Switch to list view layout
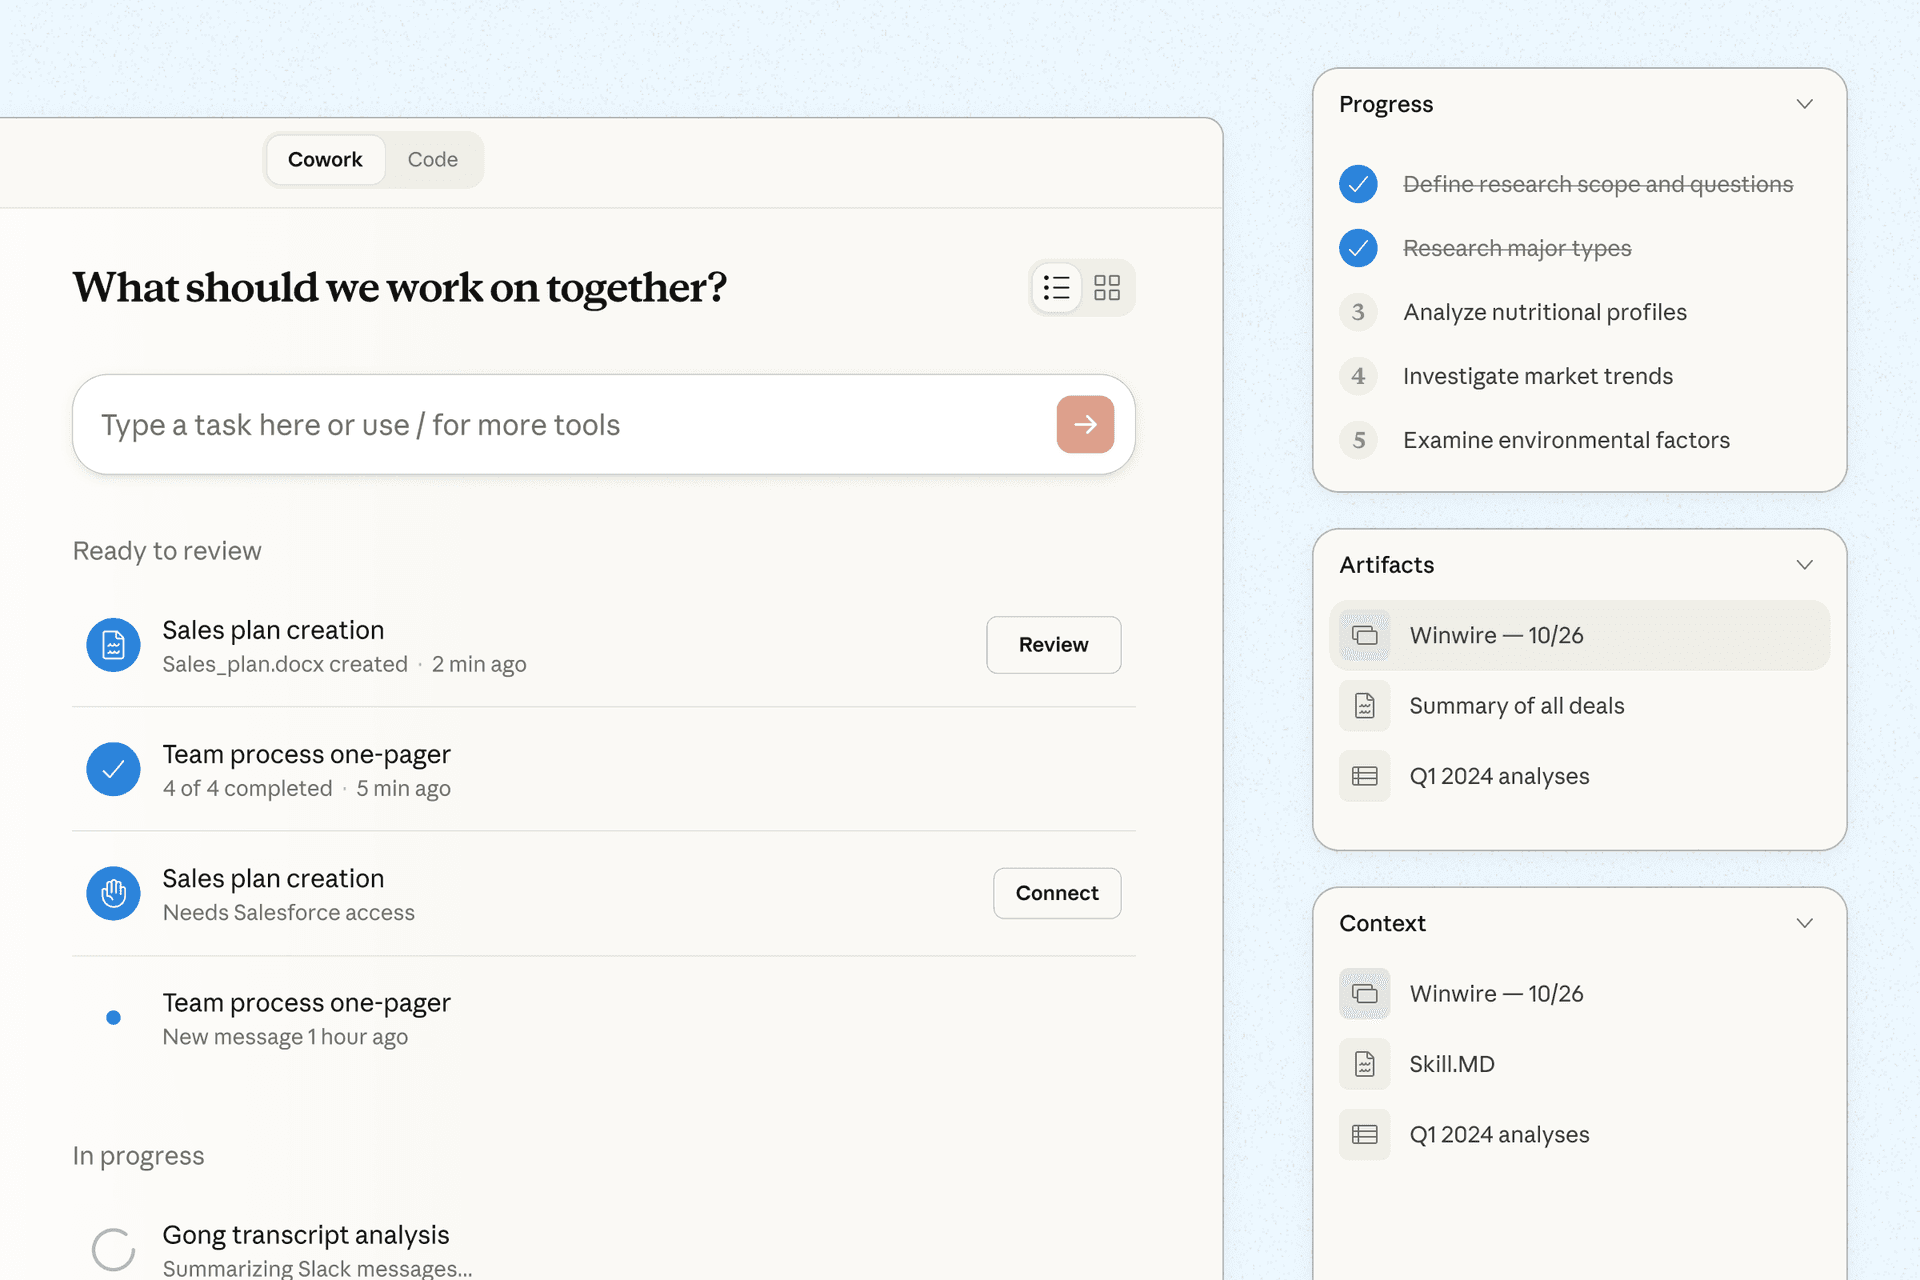This screenshot has width=1920, height=1280. [1056, 288]
